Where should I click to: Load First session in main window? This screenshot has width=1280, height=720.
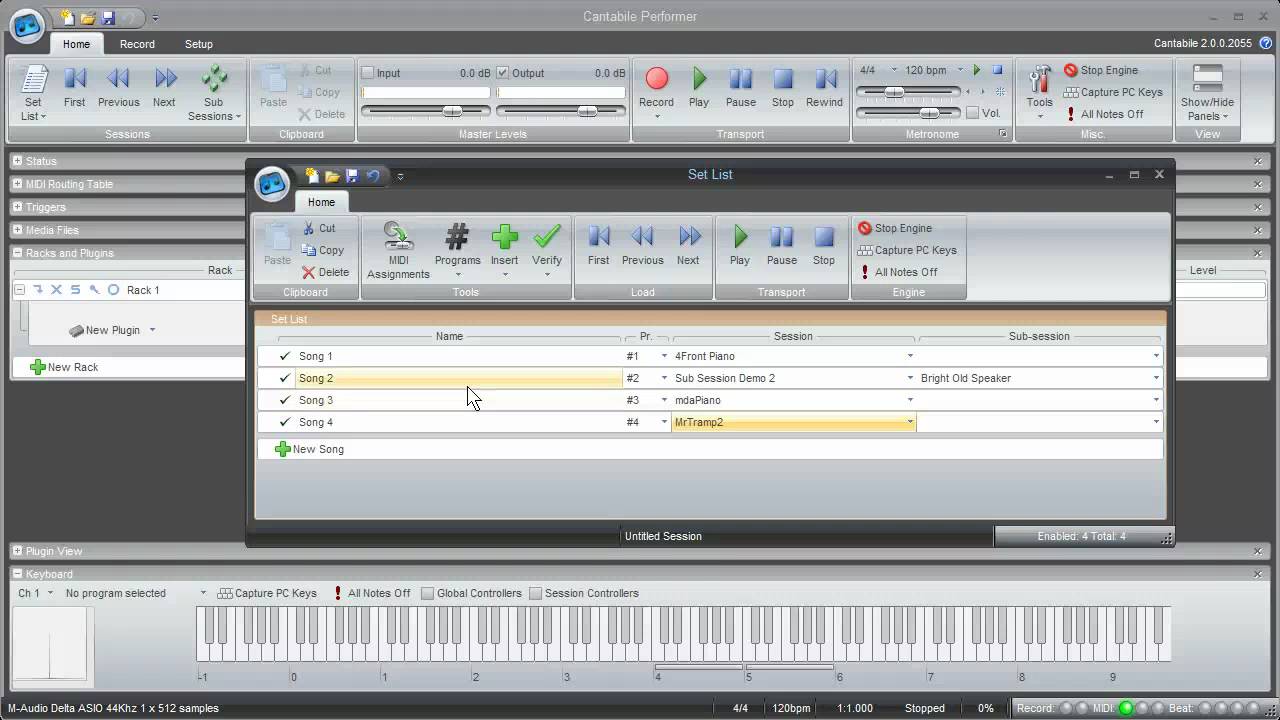[x=74, y=87]
